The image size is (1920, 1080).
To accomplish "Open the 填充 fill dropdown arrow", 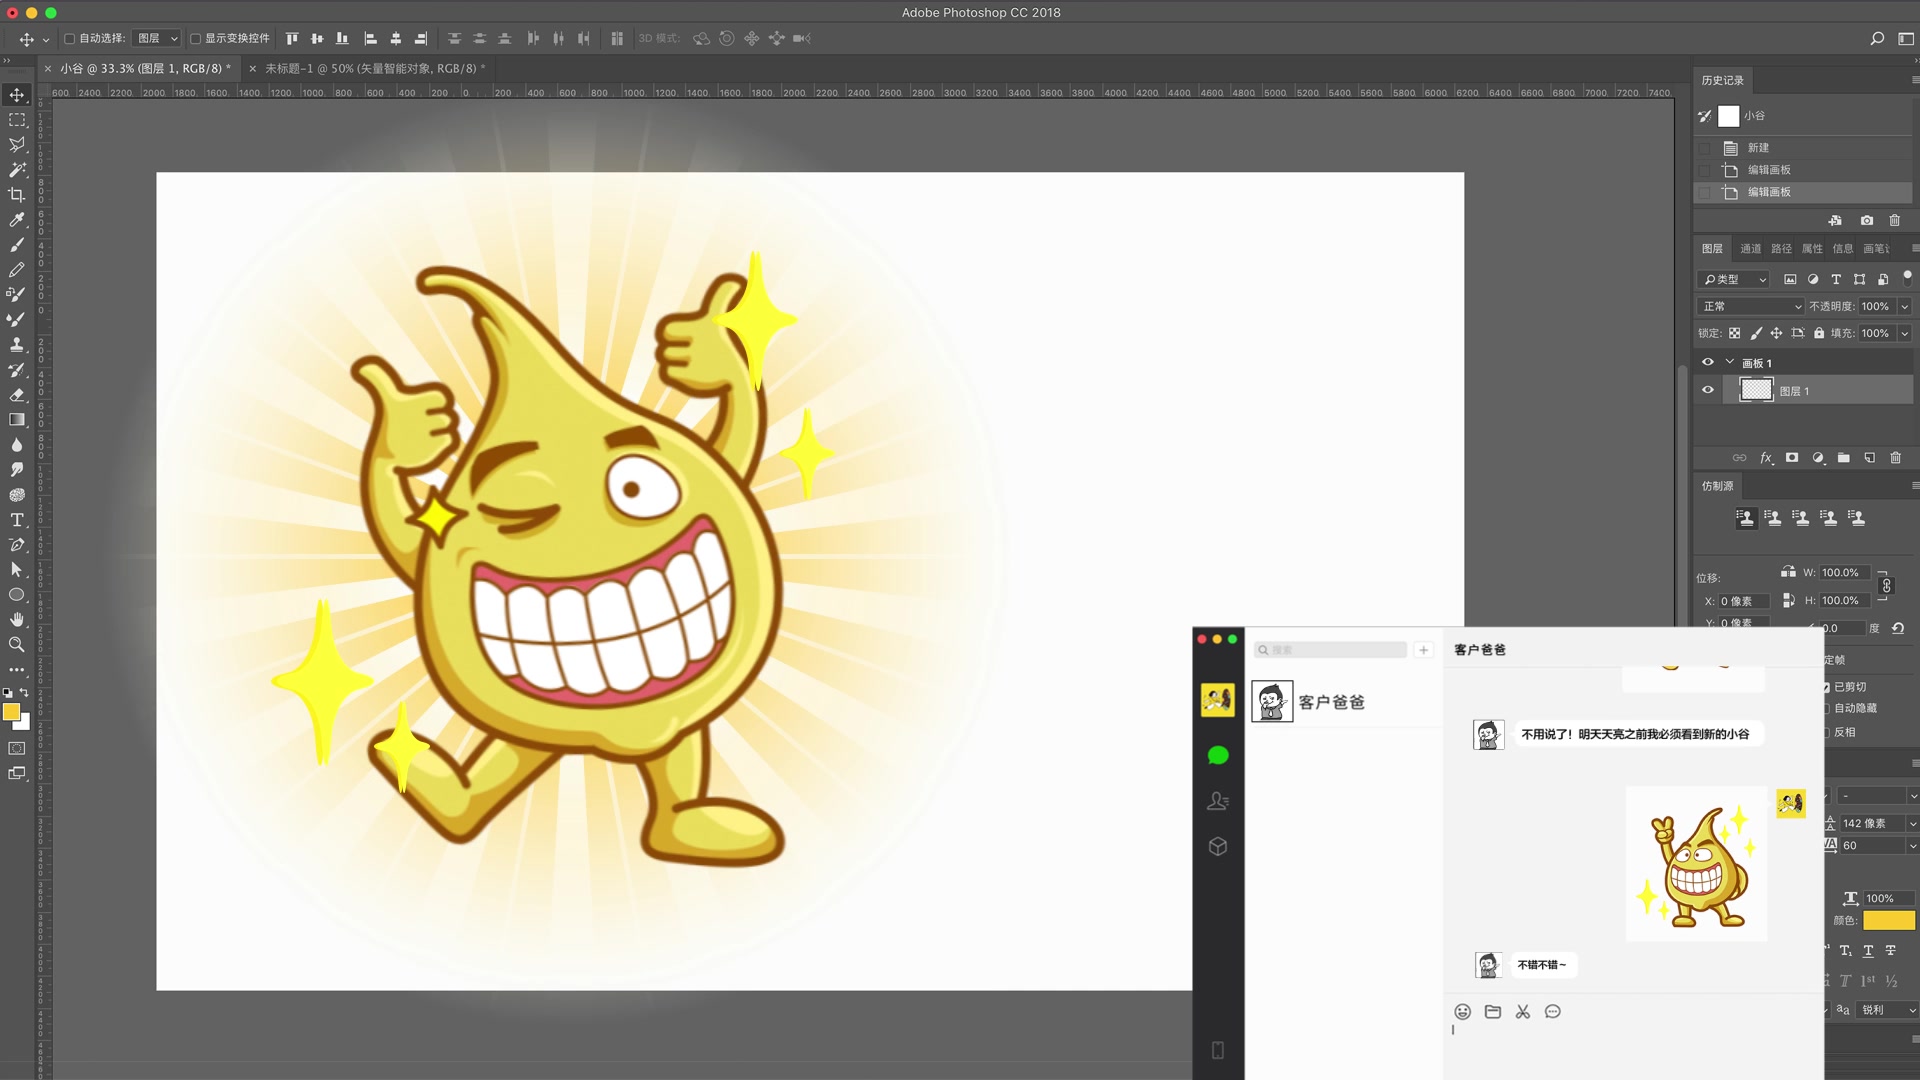I will pos(1904,334).
